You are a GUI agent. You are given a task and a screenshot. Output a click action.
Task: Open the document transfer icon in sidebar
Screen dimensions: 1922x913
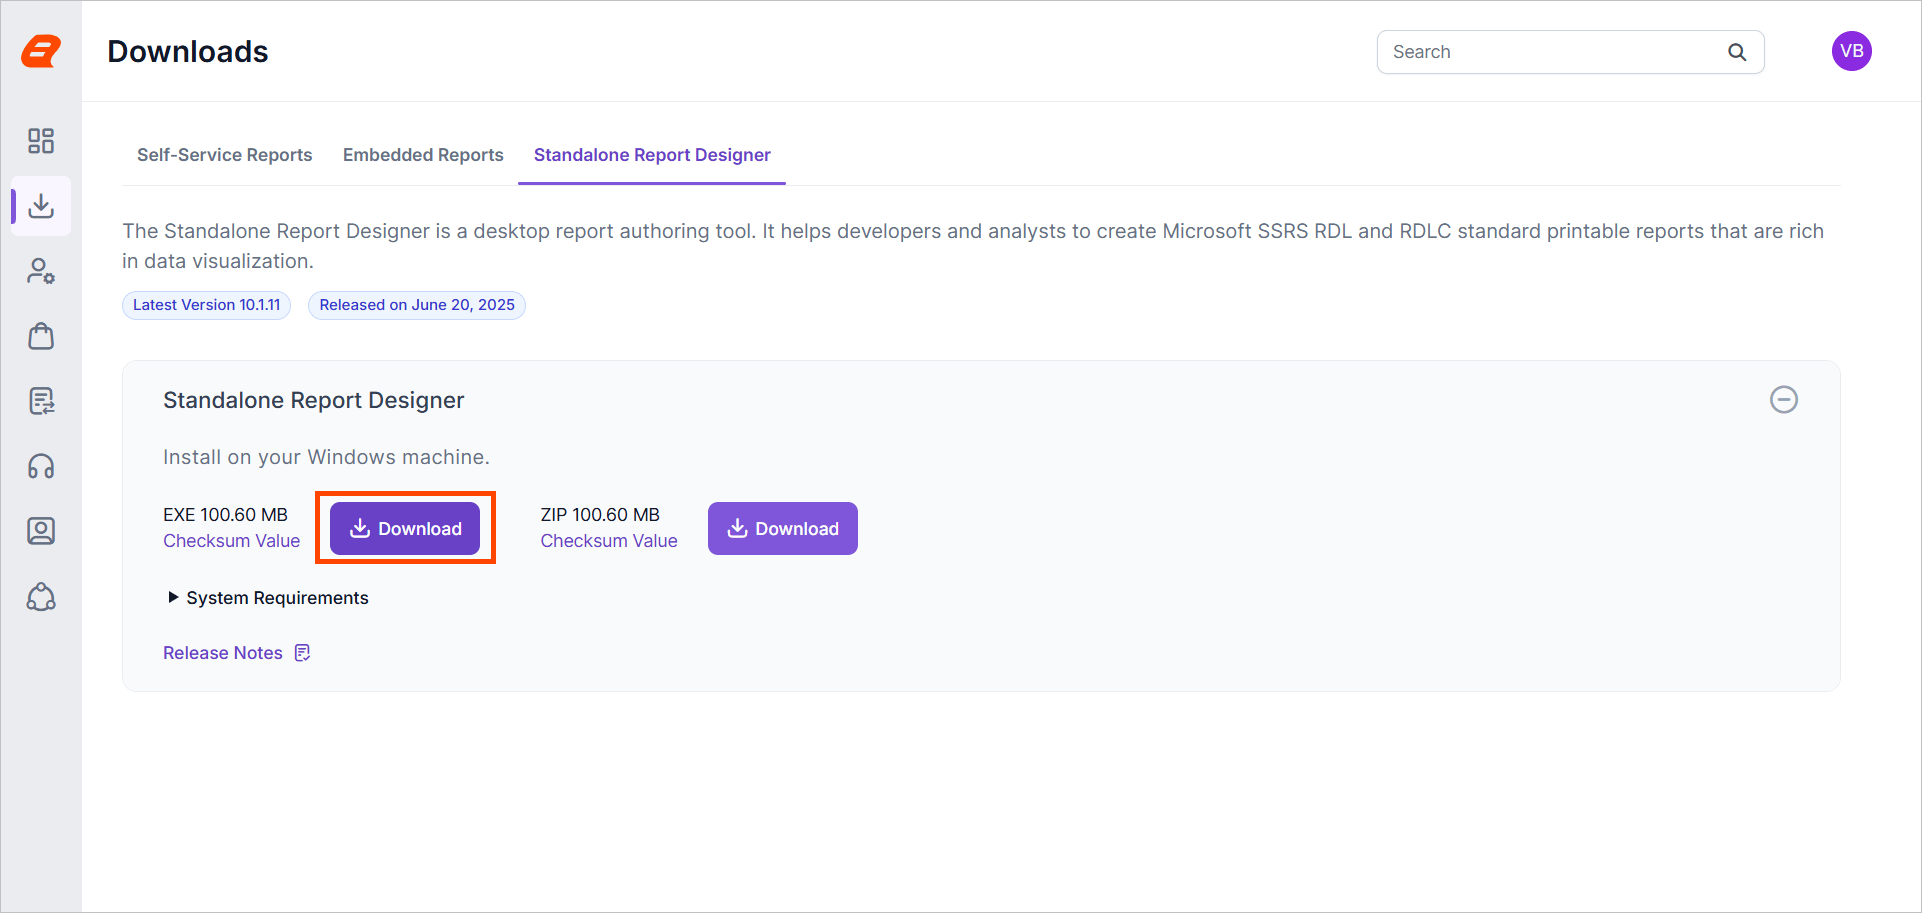[41, 401]
